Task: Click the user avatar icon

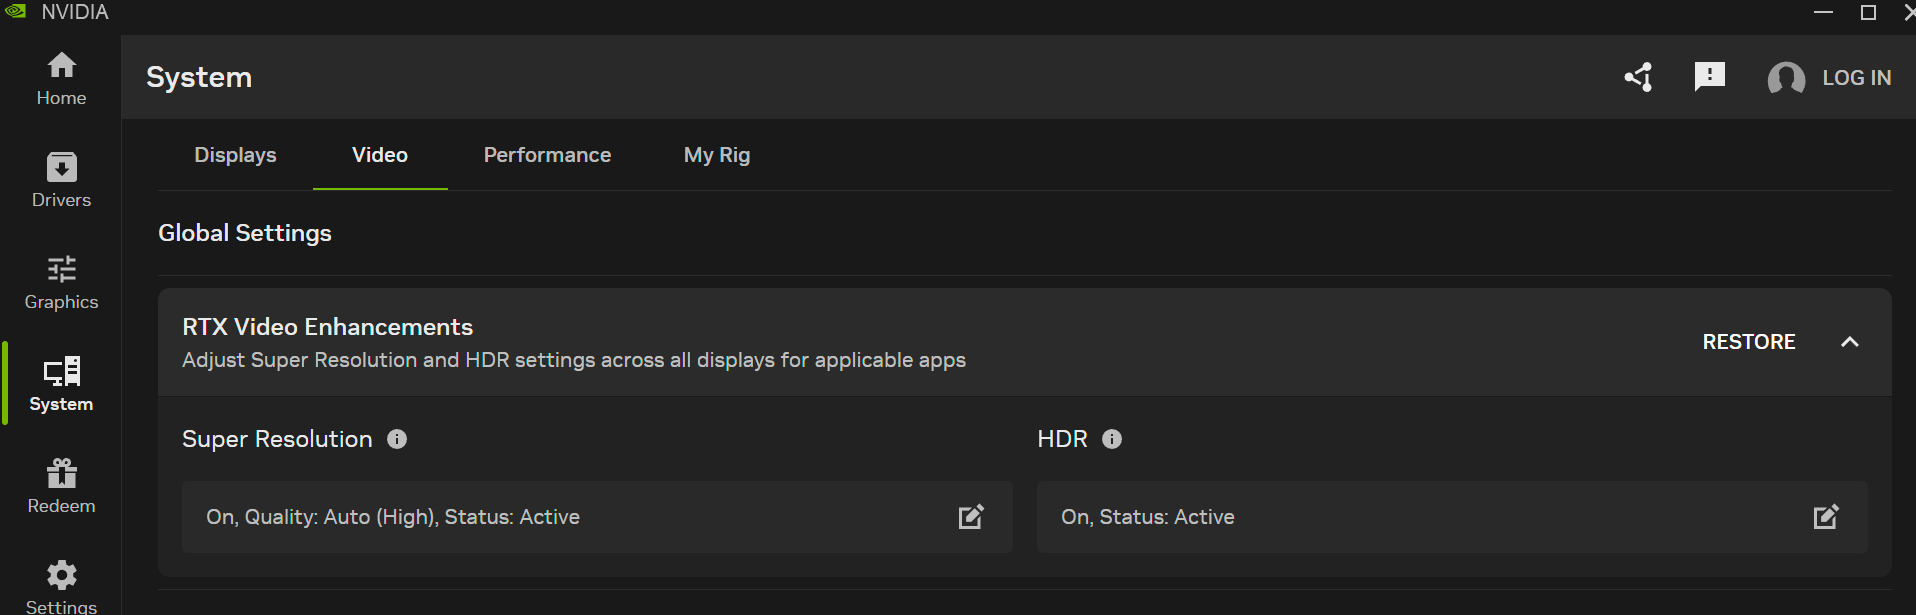Action: (1786, 78)
